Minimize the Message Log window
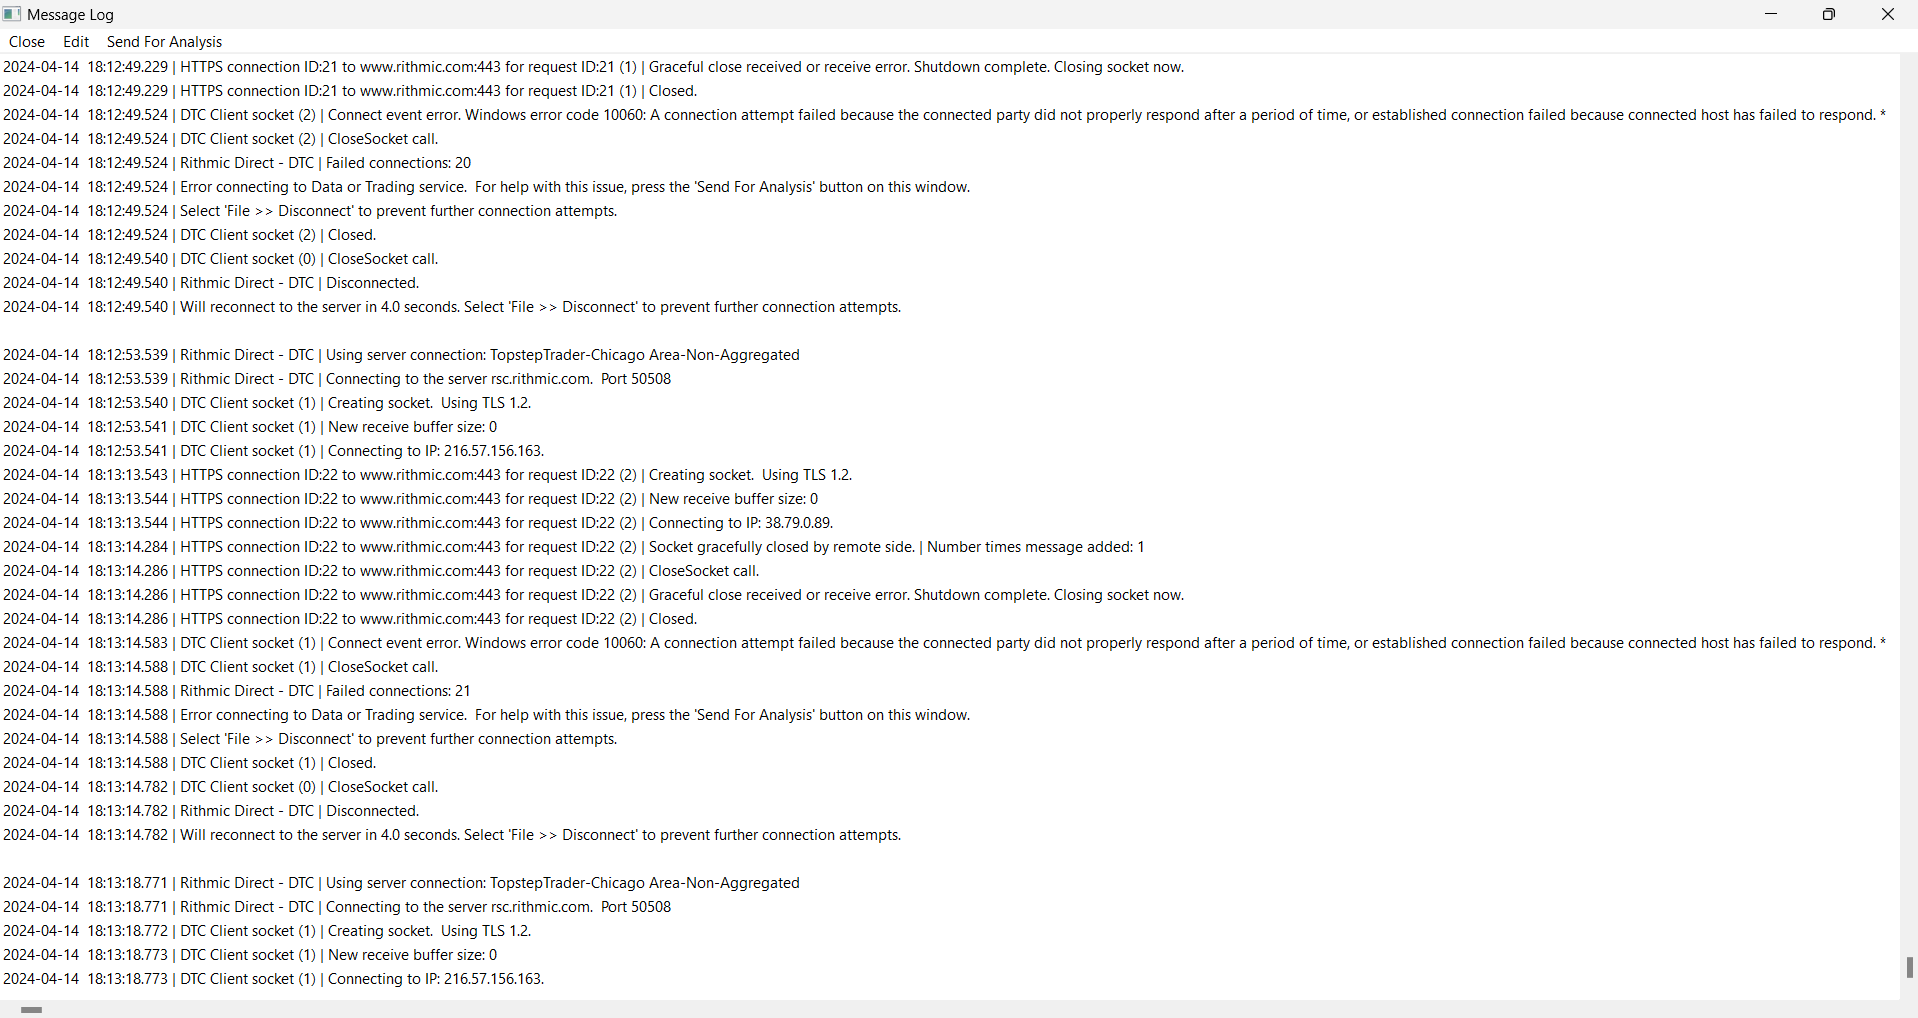Screen dimensions: 1918x1018 [x=1771, y=14]
